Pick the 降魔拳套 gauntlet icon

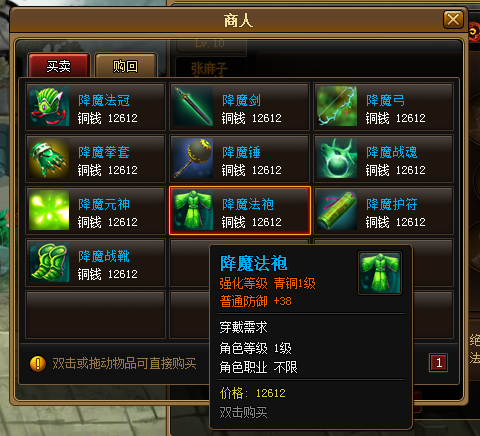49,158
